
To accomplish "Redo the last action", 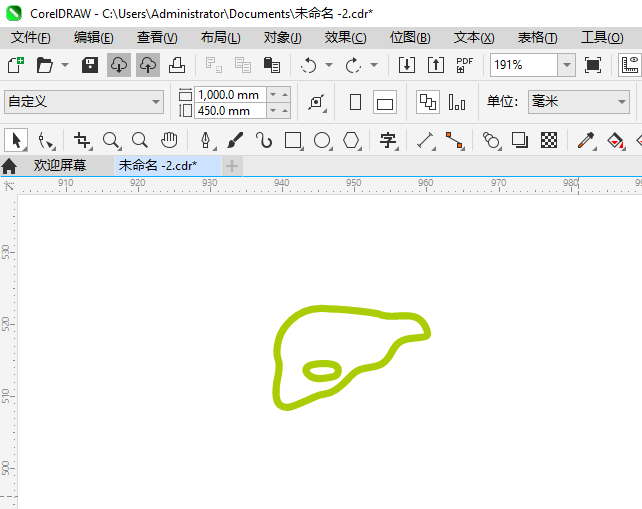I will tap(353, 65).
